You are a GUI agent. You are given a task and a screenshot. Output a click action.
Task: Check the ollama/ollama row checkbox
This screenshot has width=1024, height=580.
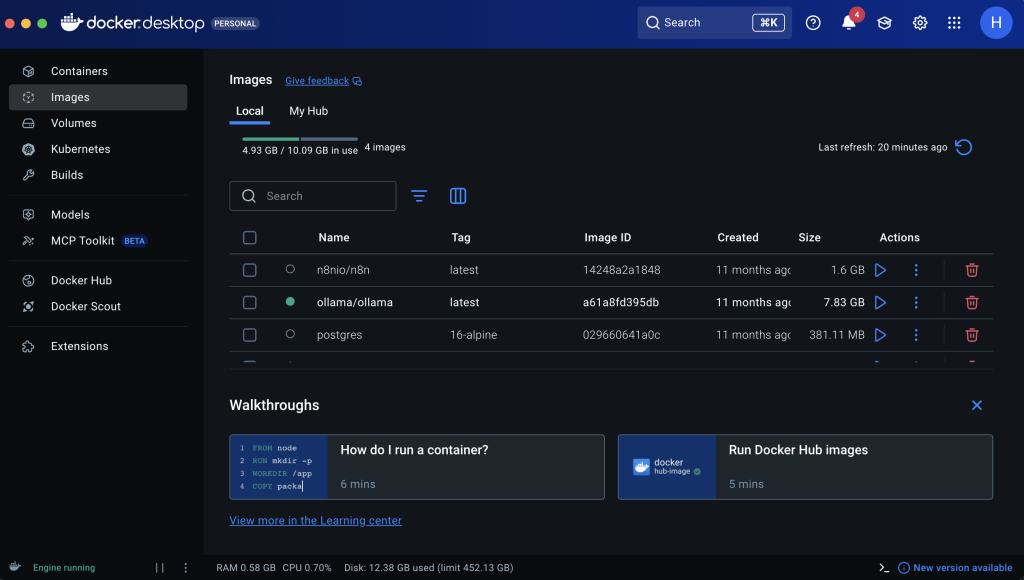(x=249, y=302)
